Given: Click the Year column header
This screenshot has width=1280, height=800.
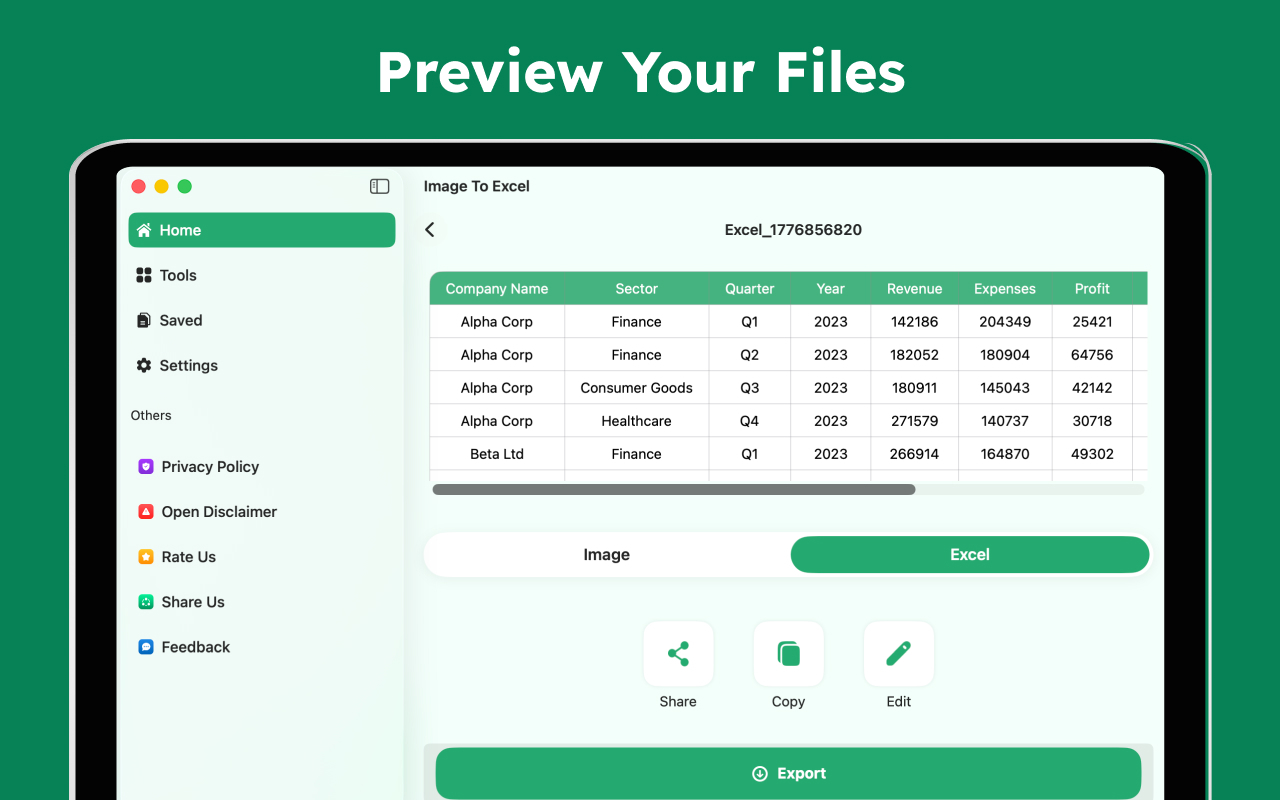Looking at the screenshot, I should click(831, 288).
